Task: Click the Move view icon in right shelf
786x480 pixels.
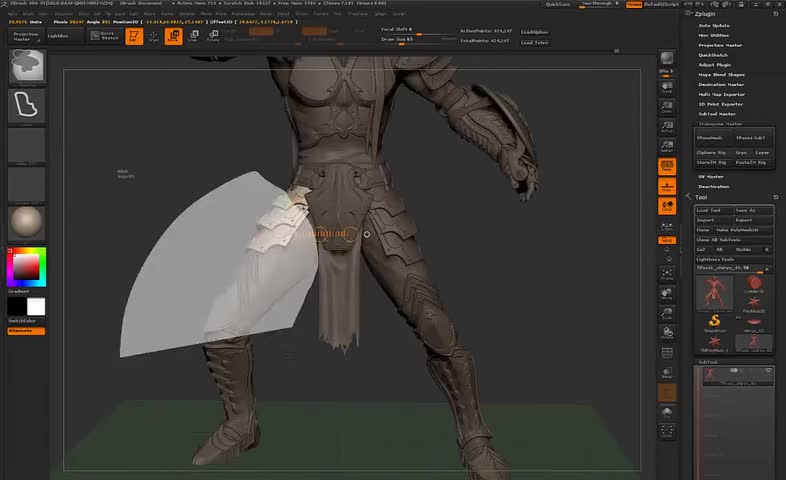Action: coord(667,294)
